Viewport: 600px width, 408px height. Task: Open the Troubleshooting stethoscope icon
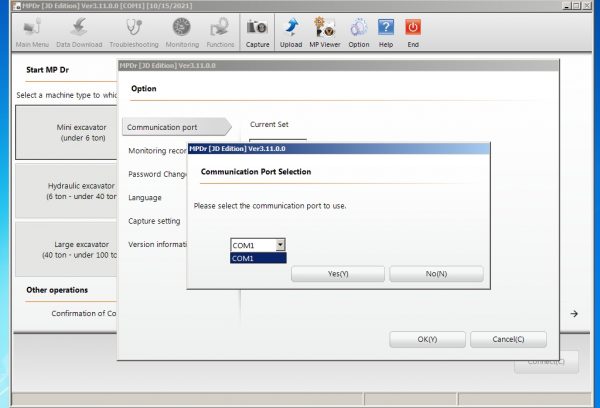coord(134,33)
